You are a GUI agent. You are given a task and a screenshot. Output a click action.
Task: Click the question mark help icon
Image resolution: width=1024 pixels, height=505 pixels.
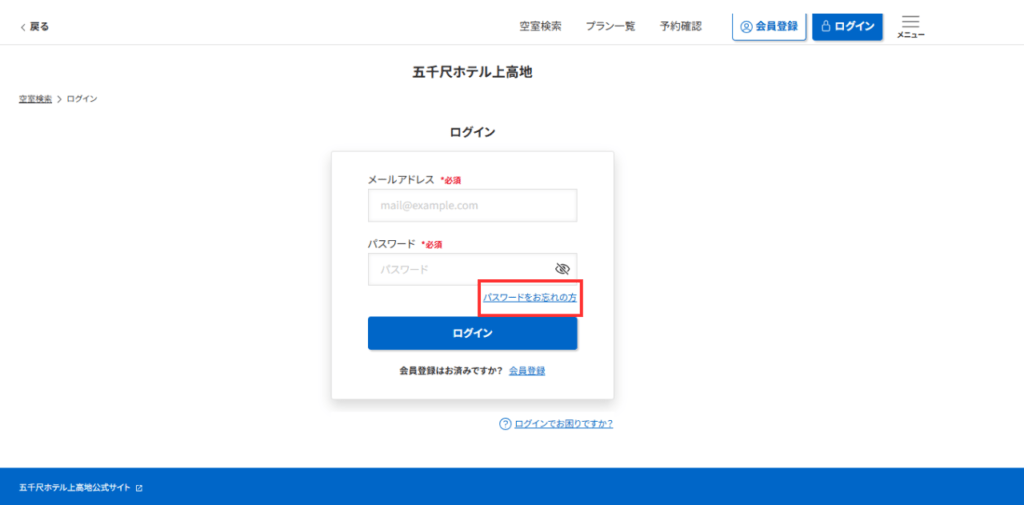[505, 424]
